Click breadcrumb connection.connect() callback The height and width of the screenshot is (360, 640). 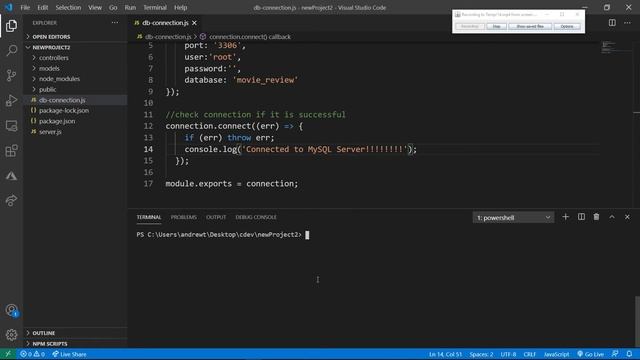(x=250, y=37)
